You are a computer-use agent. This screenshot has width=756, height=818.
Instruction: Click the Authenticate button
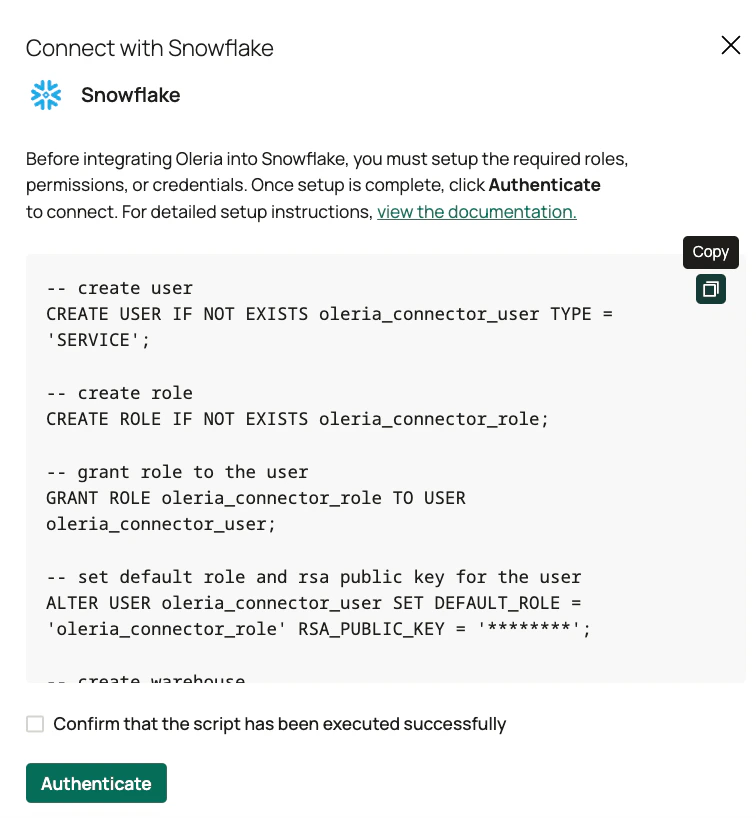tap(97, 783)
